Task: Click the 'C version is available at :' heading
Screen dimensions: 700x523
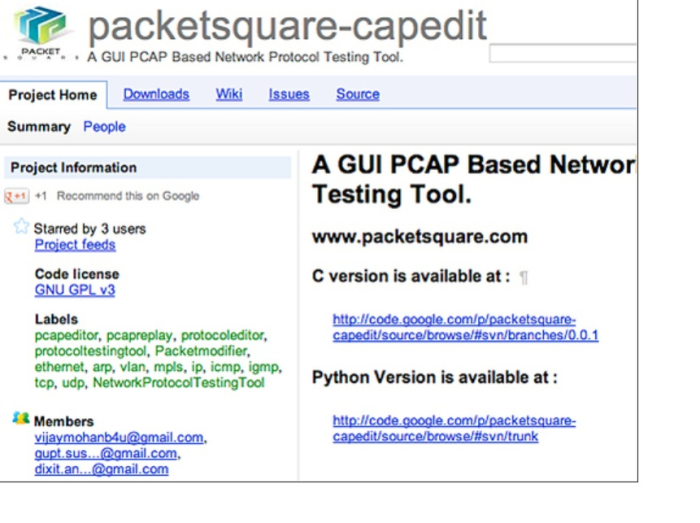Action: coord(411,277)
